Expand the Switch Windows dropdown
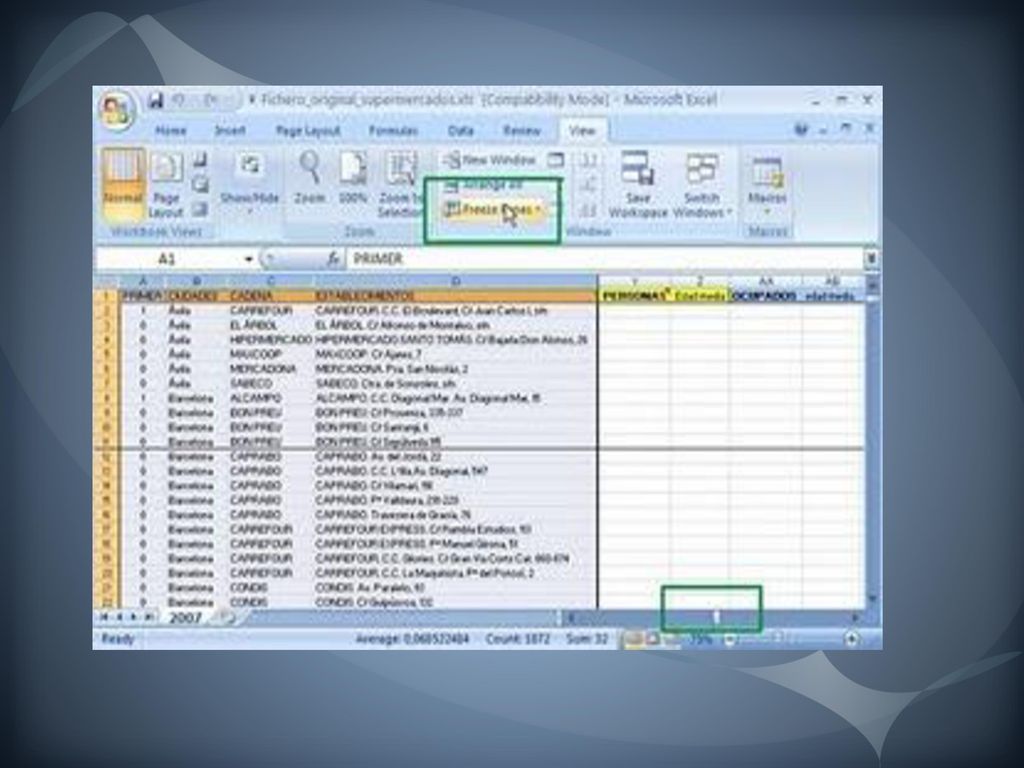Screen dimensions: 1024x768 click(703, 185)
